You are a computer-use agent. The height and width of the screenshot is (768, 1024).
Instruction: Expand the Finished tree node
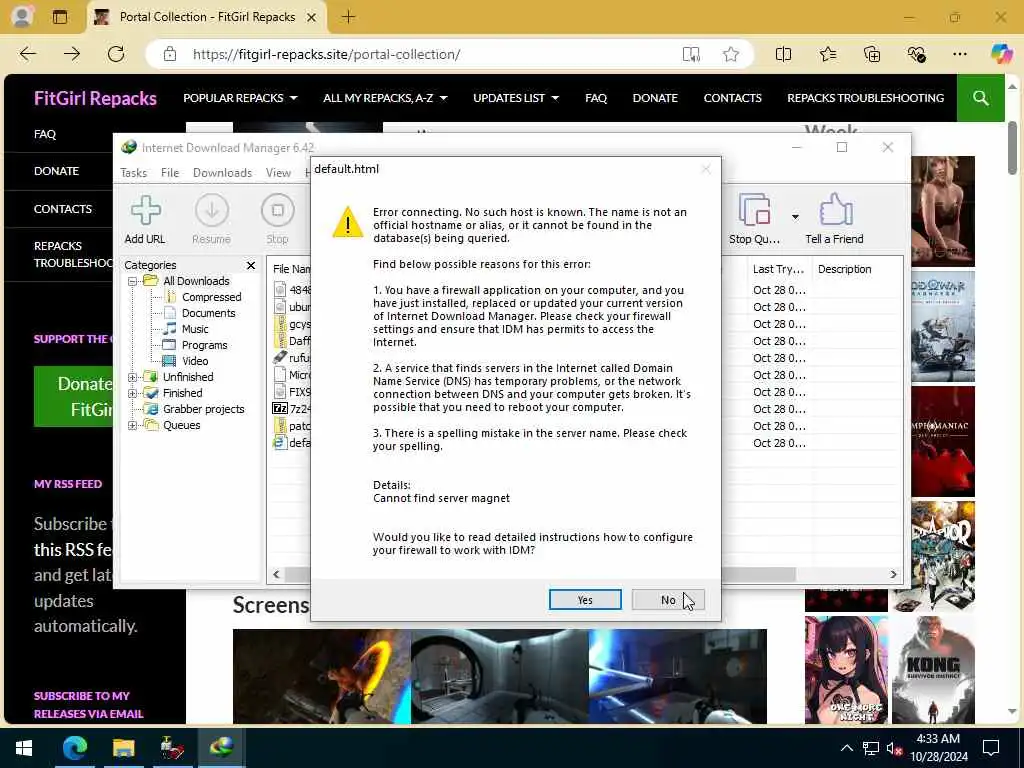tap(132, 393)
